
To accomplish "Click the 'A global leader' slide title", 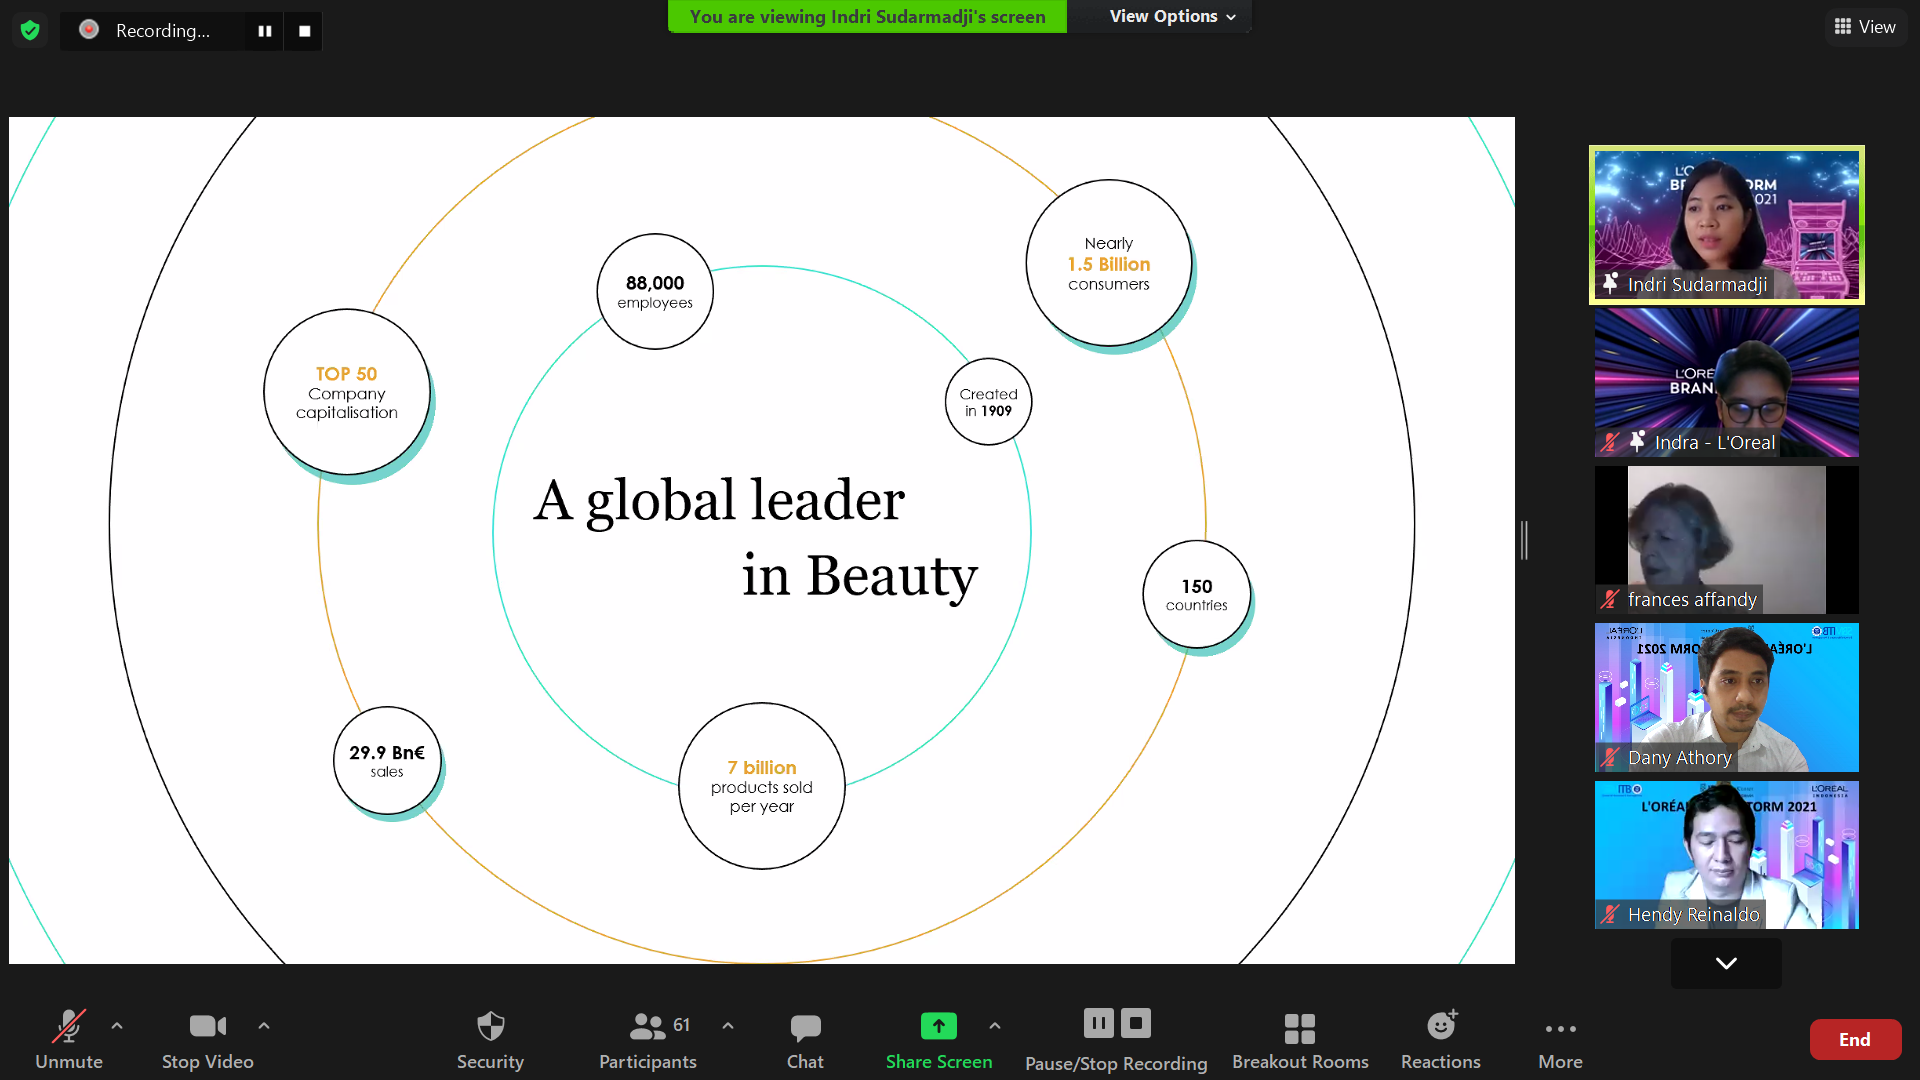I will pos(719,500).
